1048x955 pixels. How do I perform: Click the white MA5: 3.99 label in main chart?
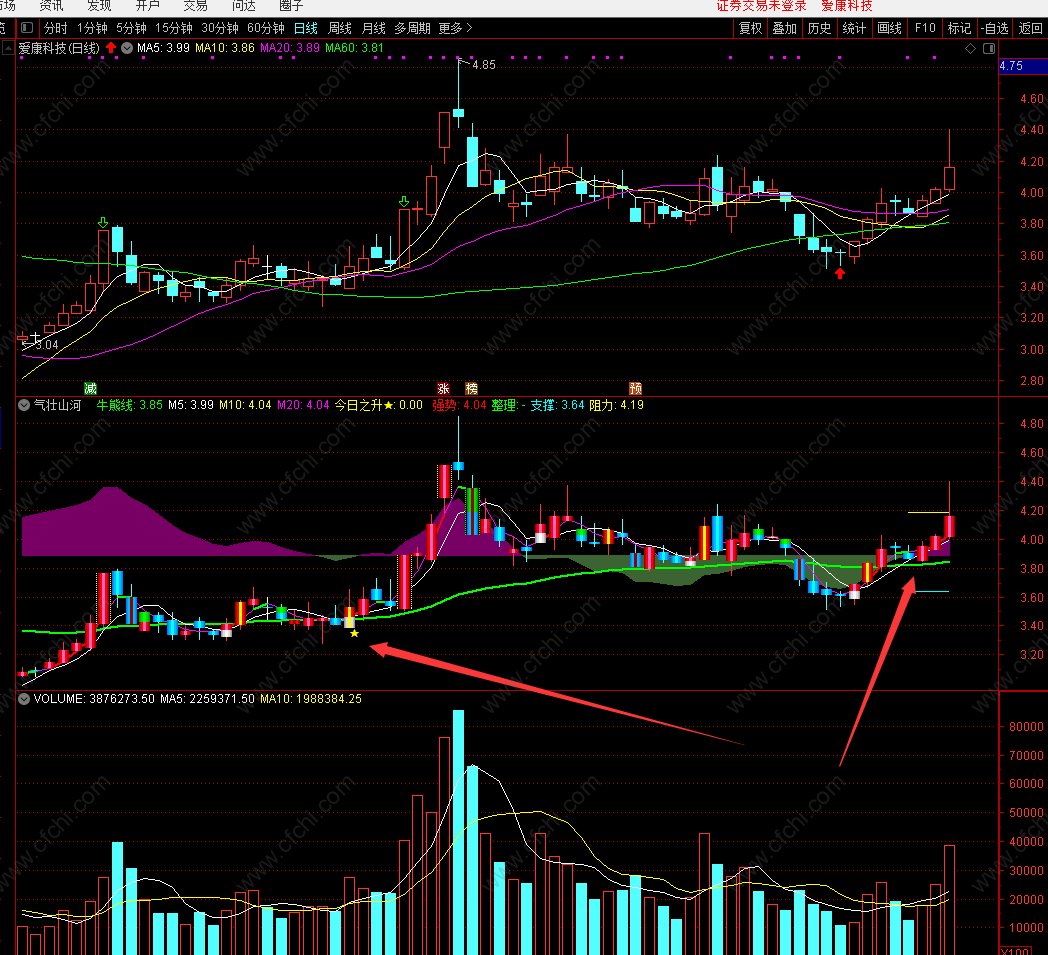point(163,48)
